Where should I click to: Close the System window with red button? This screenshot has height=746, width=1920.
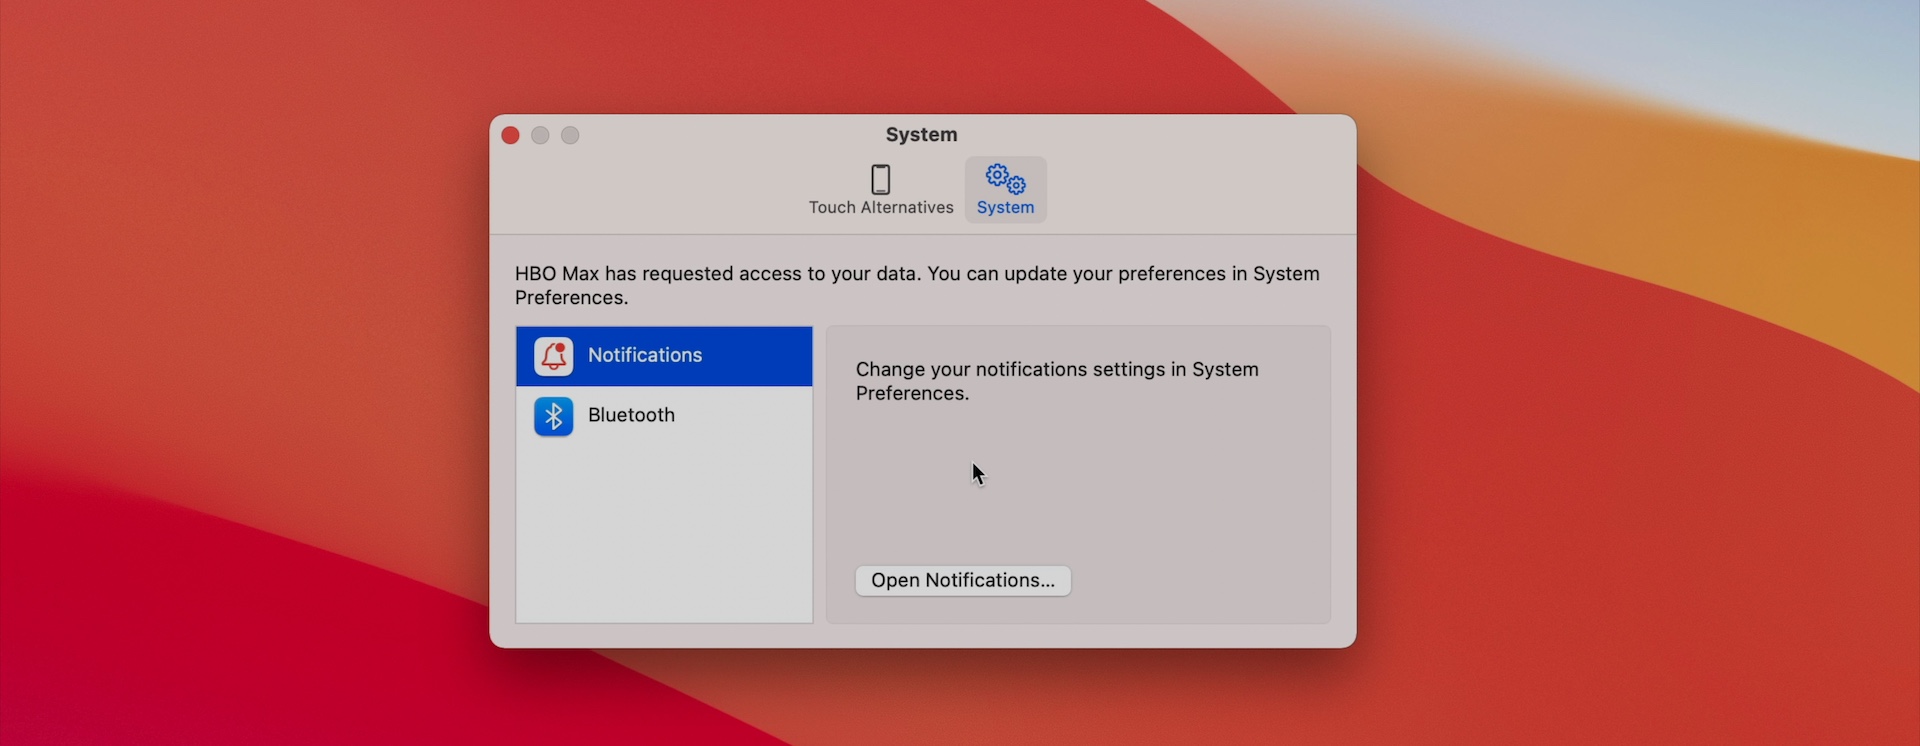[510, 135]
